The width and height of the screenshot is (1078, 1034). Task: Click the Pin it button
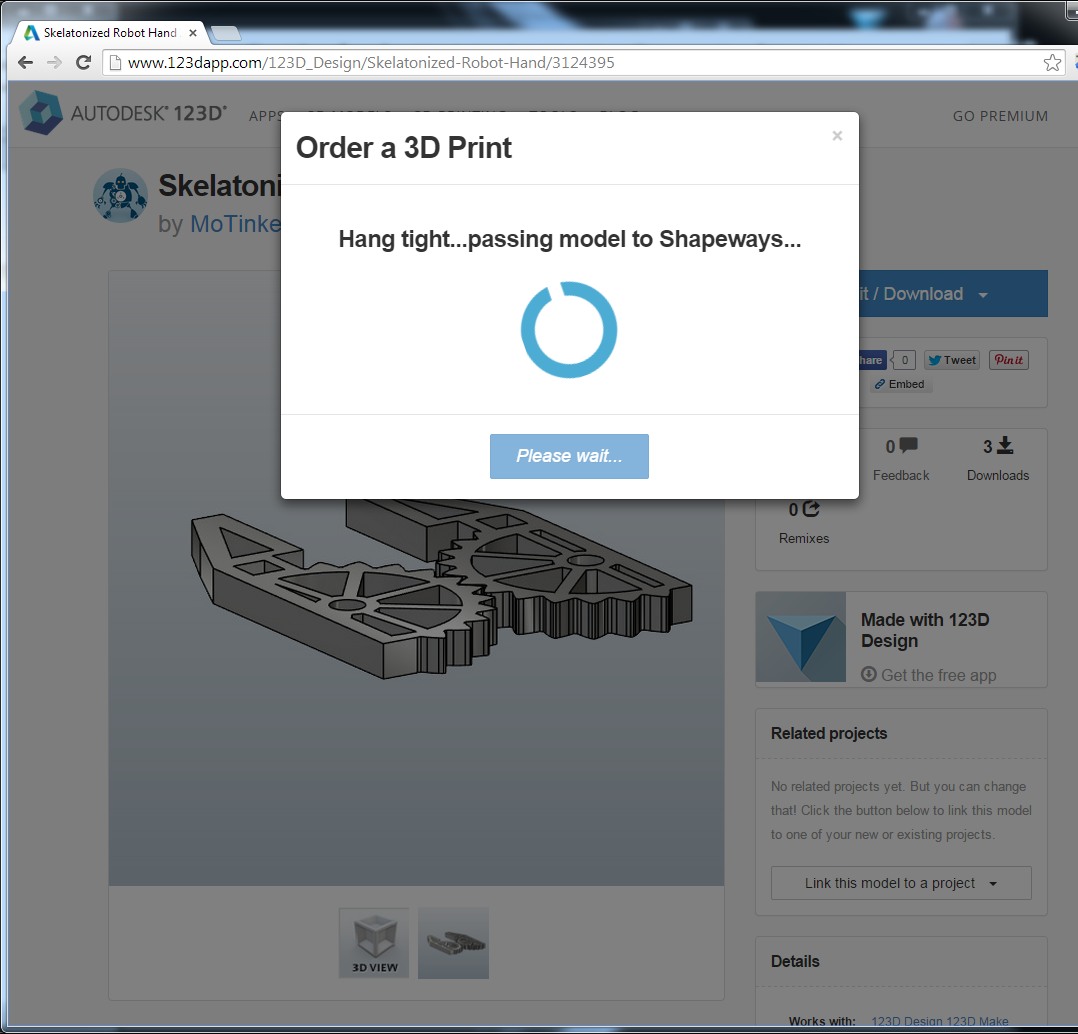pyautogui.click(x=1009, y=360)
